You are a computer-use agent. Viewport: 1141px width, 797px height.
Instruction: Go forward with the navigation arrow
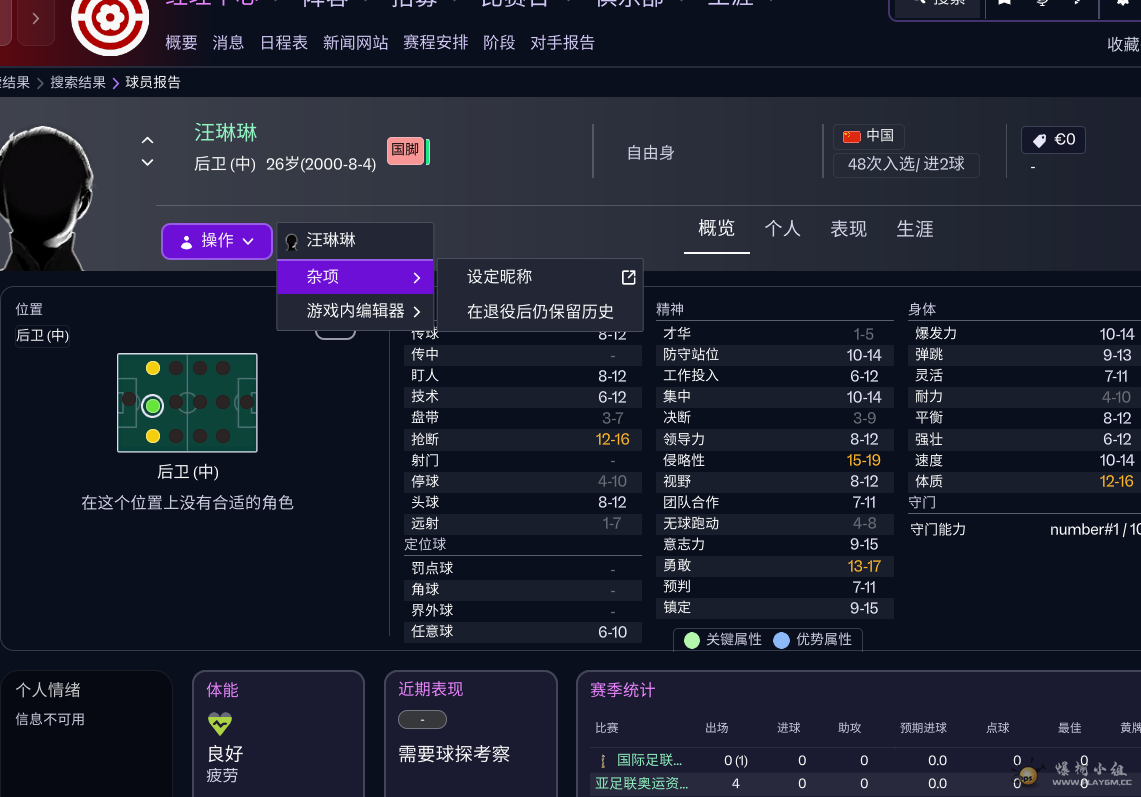click(x=36, y=19)
